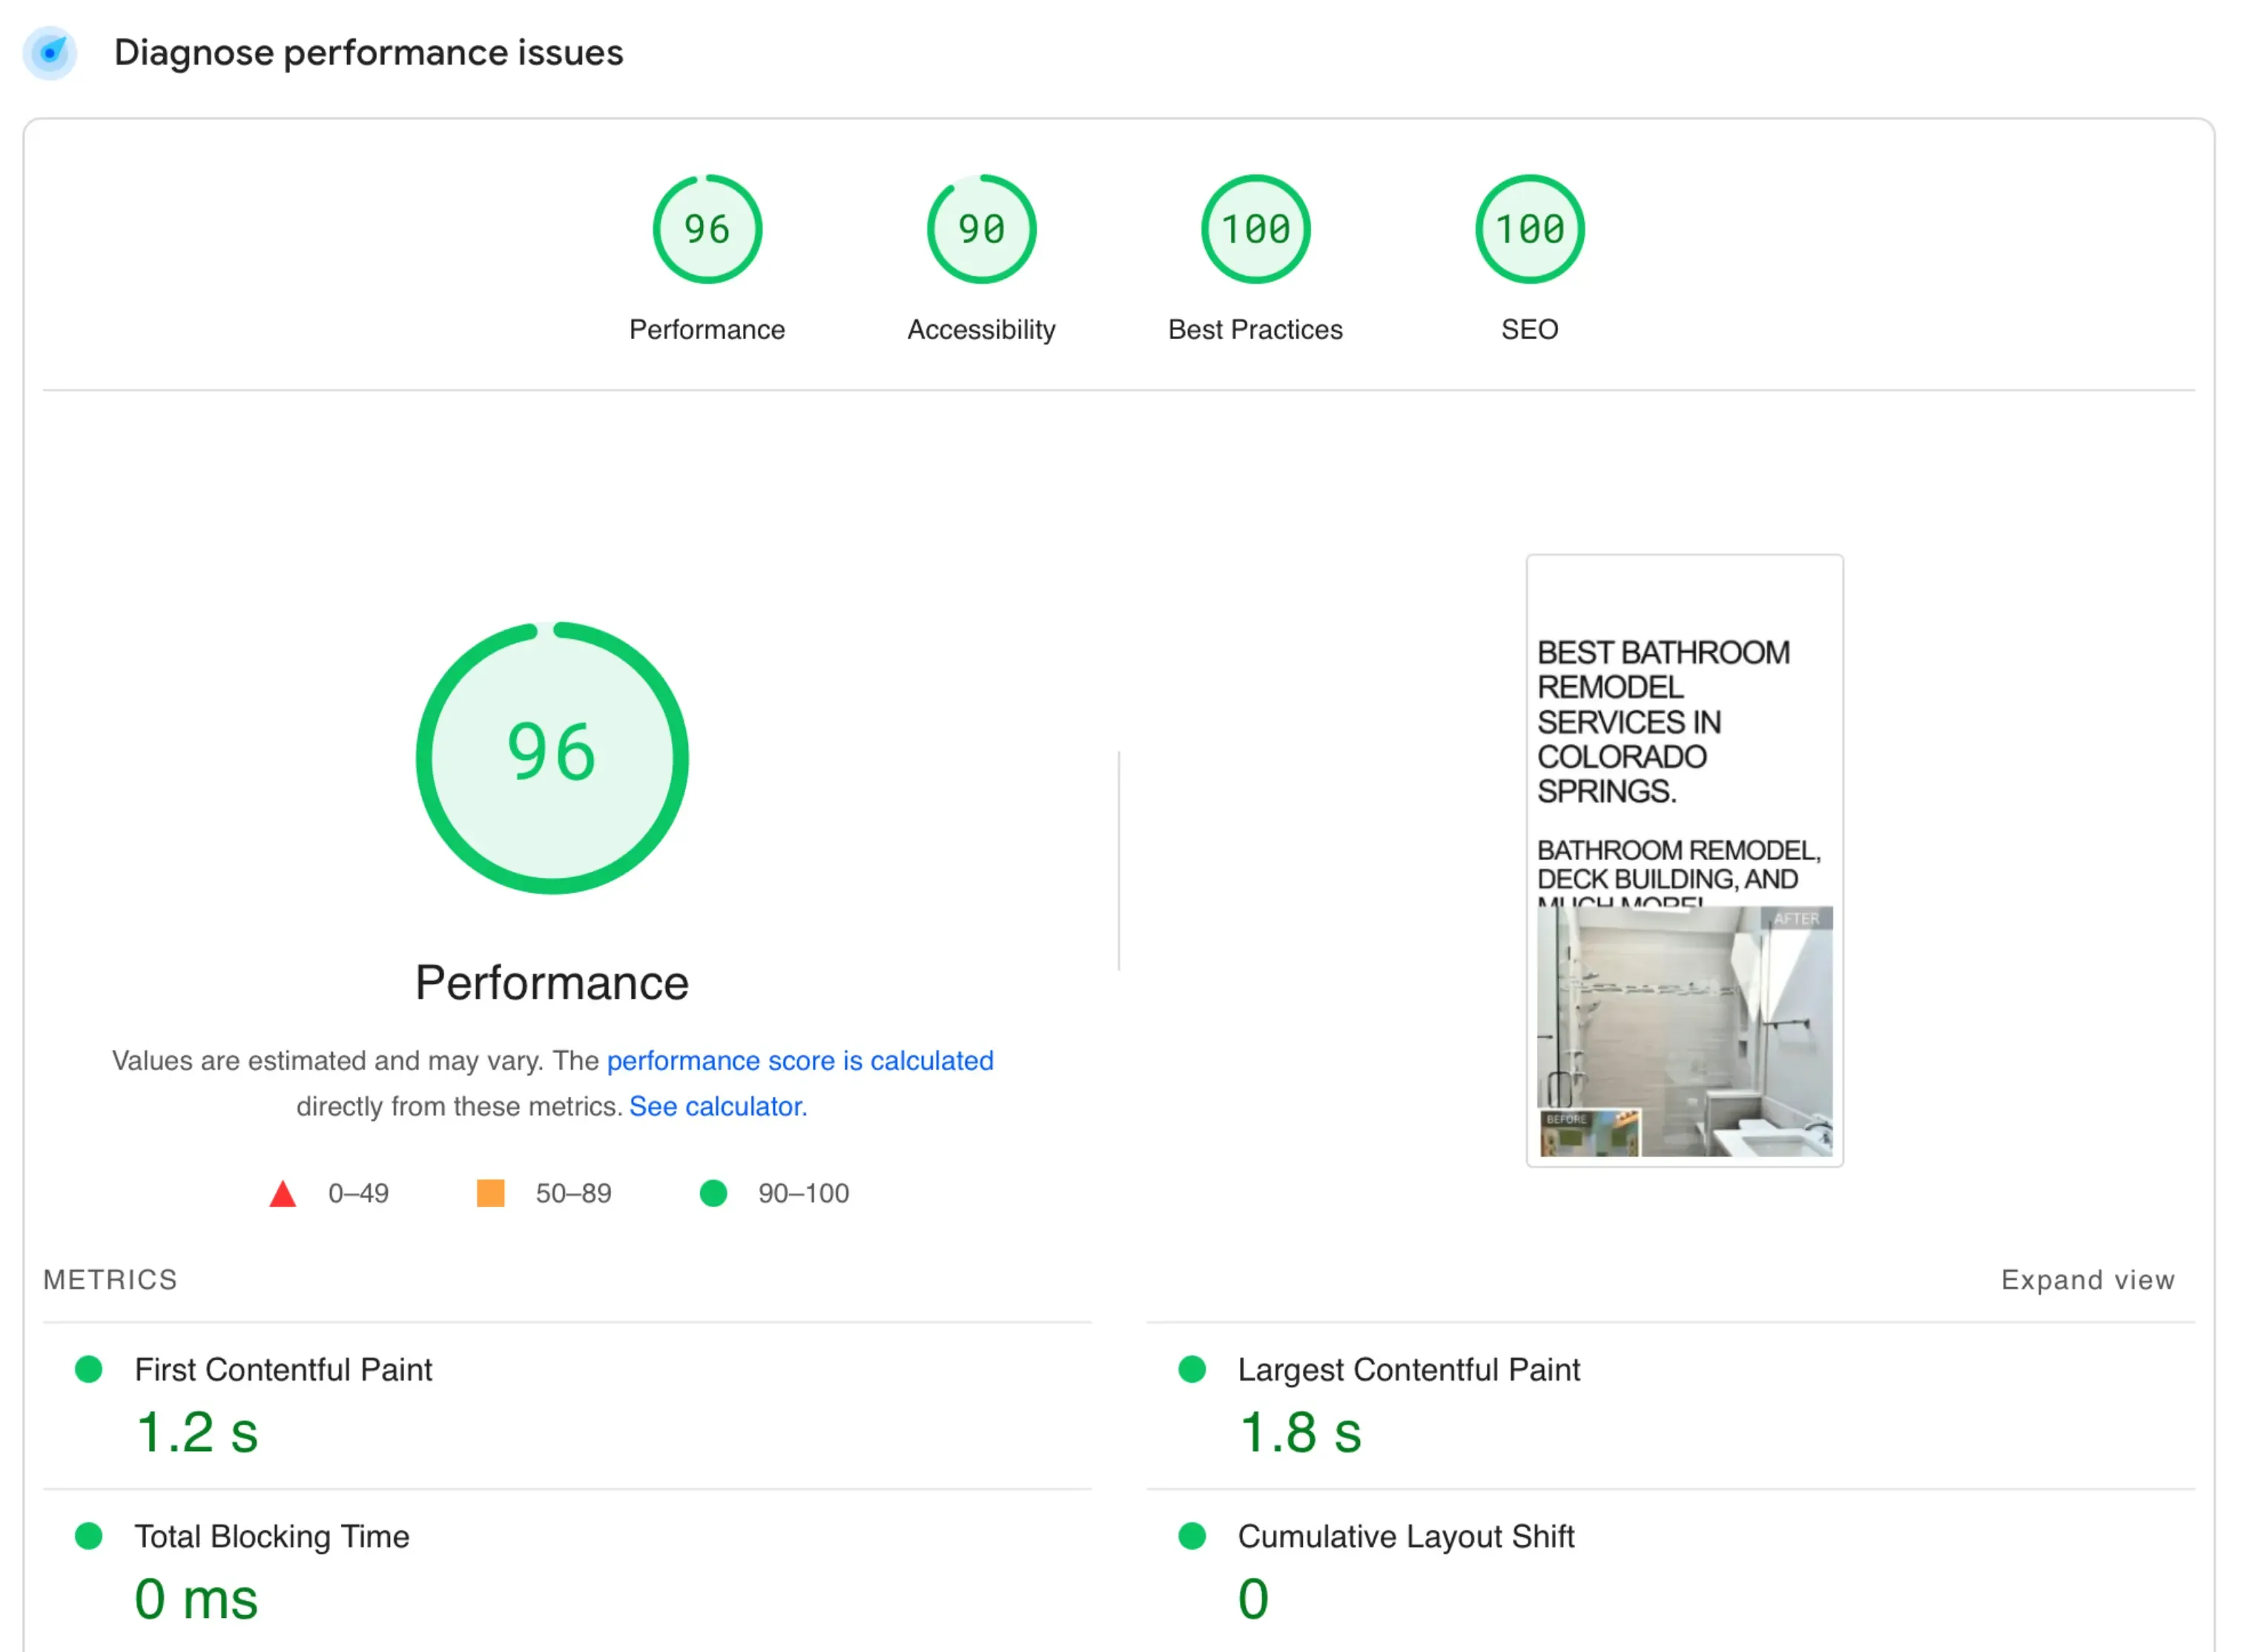Click the Best Practices score gauge showing 100
Image resolution: width=2241 pixels, height=1652 pixels.
tap(1254, 228)
